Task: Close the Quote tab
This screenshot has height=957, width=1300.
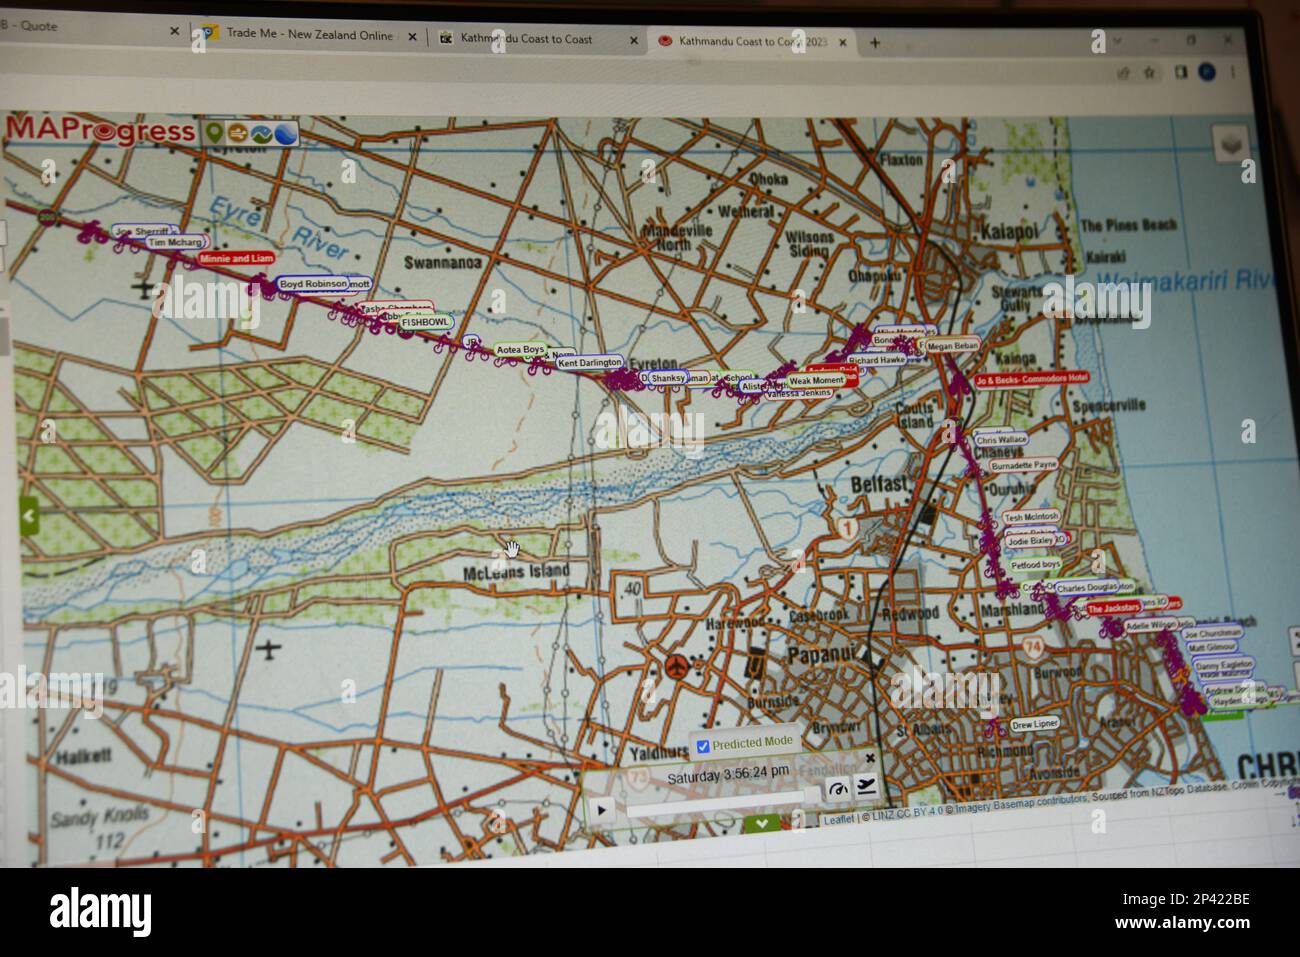Action: point(174,31)
